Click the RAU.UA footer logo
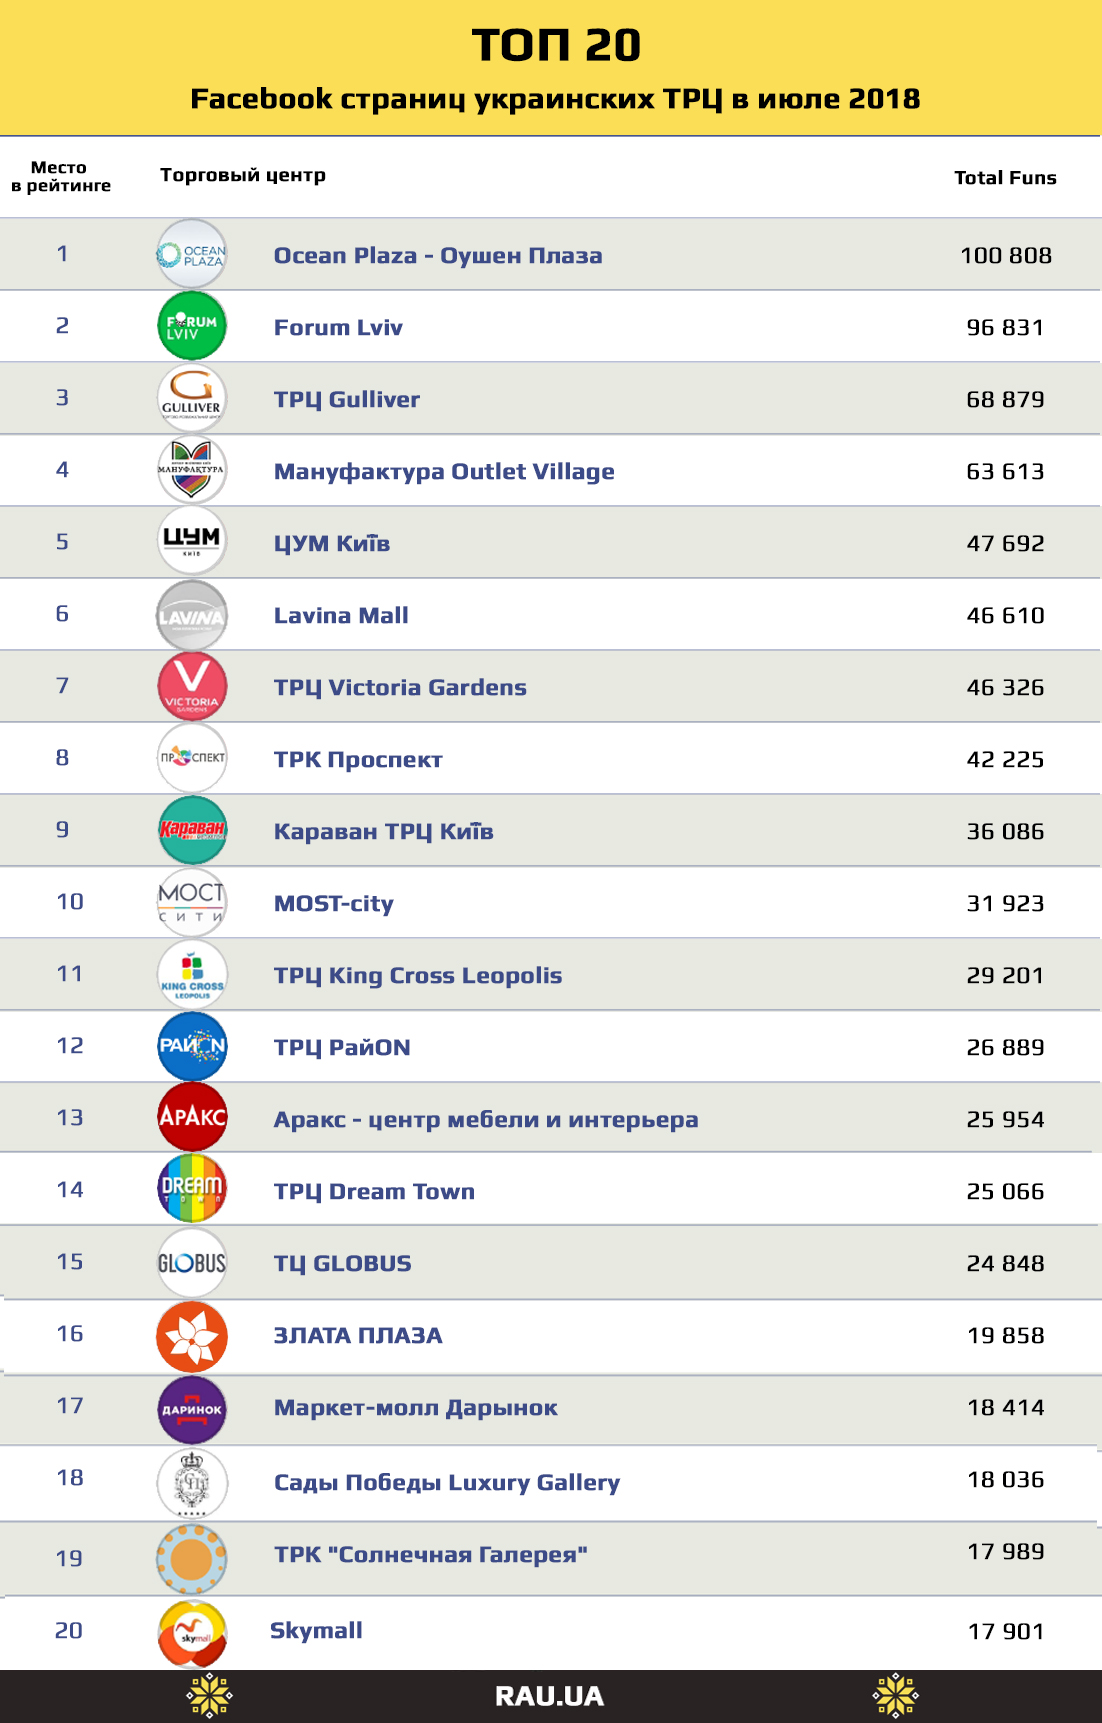 549,1696
